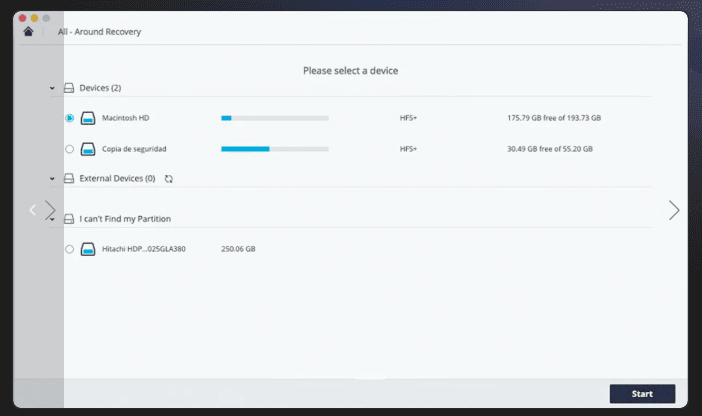The height and width of the screenshot is (416, 702).
Task: Click the Hitachi HDP drive icon
Action: coord(88,249)
